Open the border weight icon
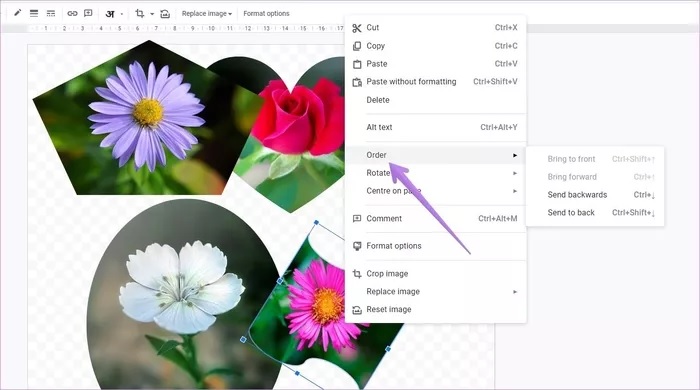 [34, 13]
